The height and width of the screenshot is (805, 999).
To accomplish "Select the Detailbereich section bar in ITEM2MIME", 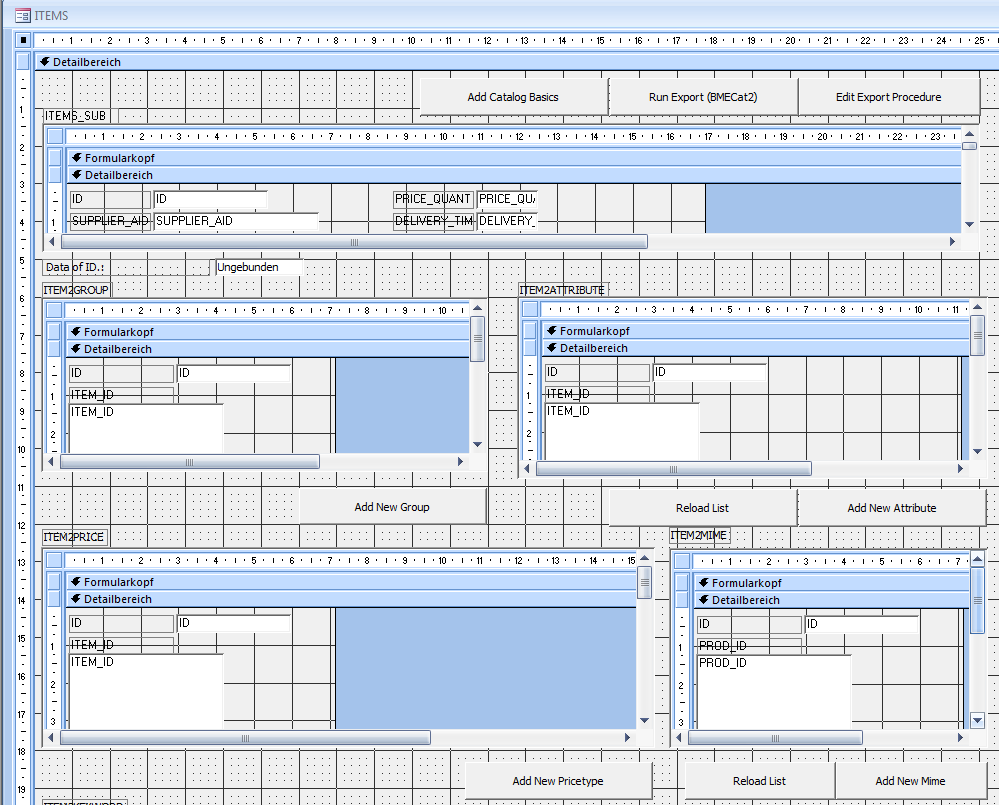I will click(x=830, y=600).
